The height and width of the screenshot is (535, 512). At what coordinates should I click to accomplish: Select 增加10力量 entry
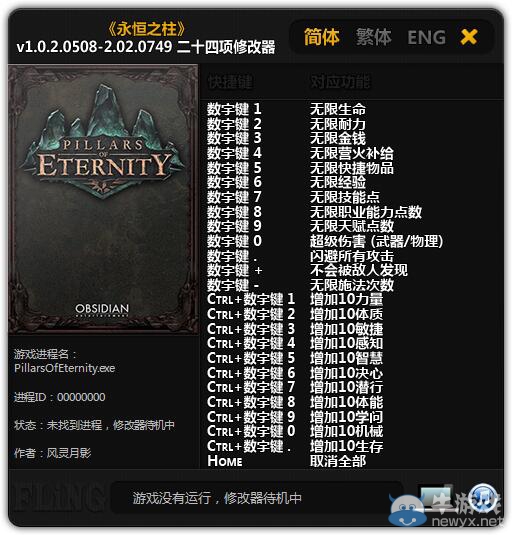click(x=346, y=299)
